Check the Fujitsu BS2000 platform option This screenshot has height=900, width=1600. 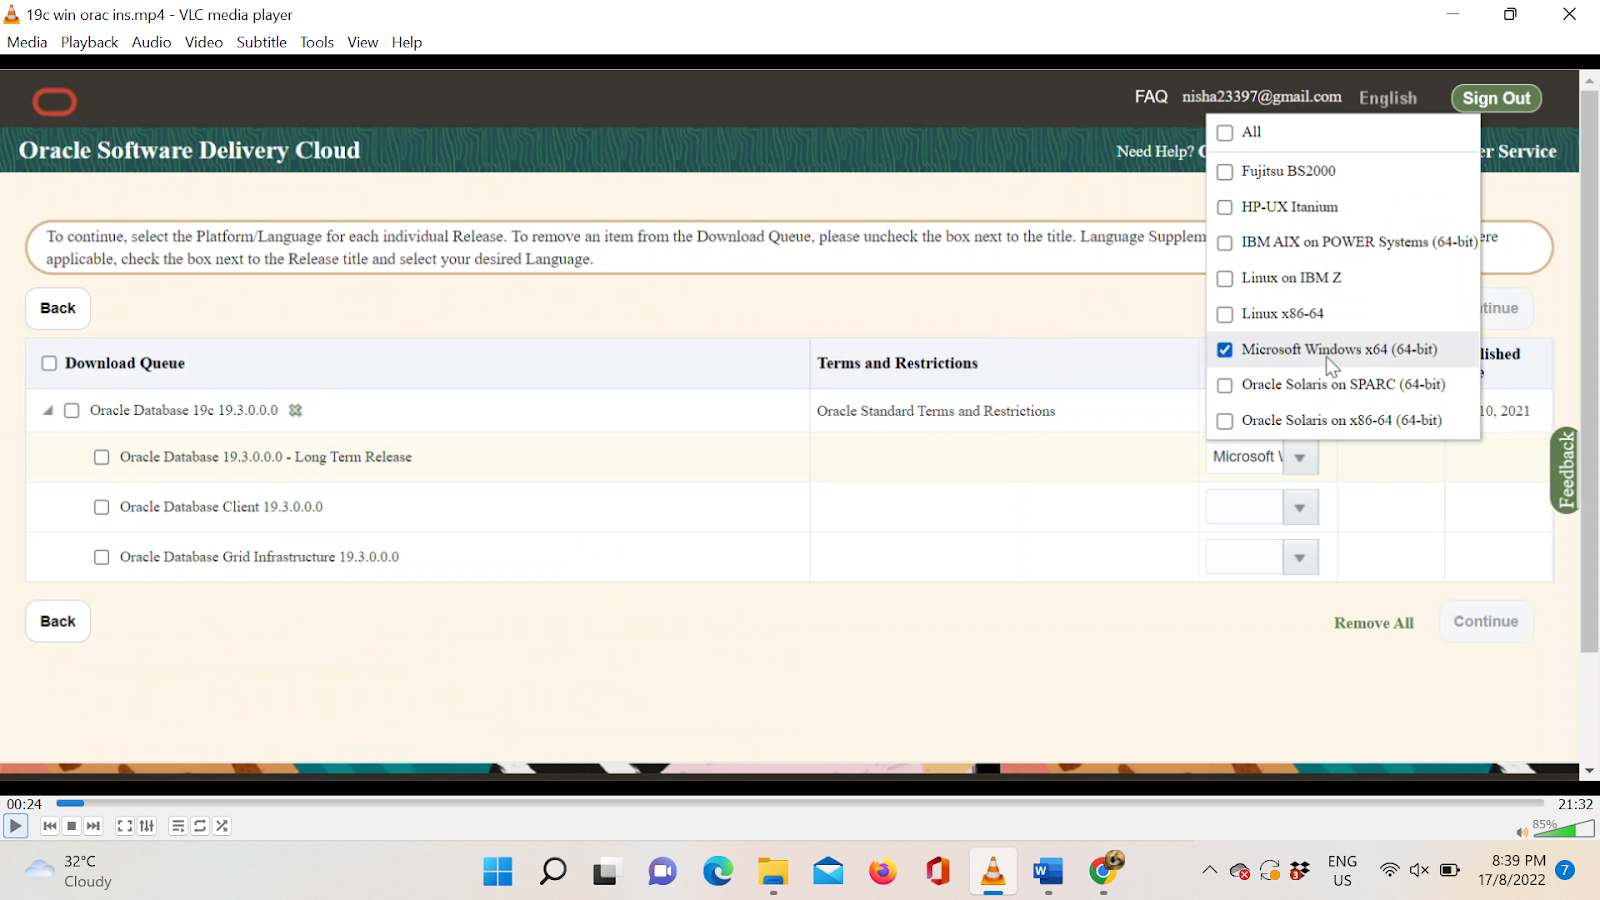pos(1225,172)
